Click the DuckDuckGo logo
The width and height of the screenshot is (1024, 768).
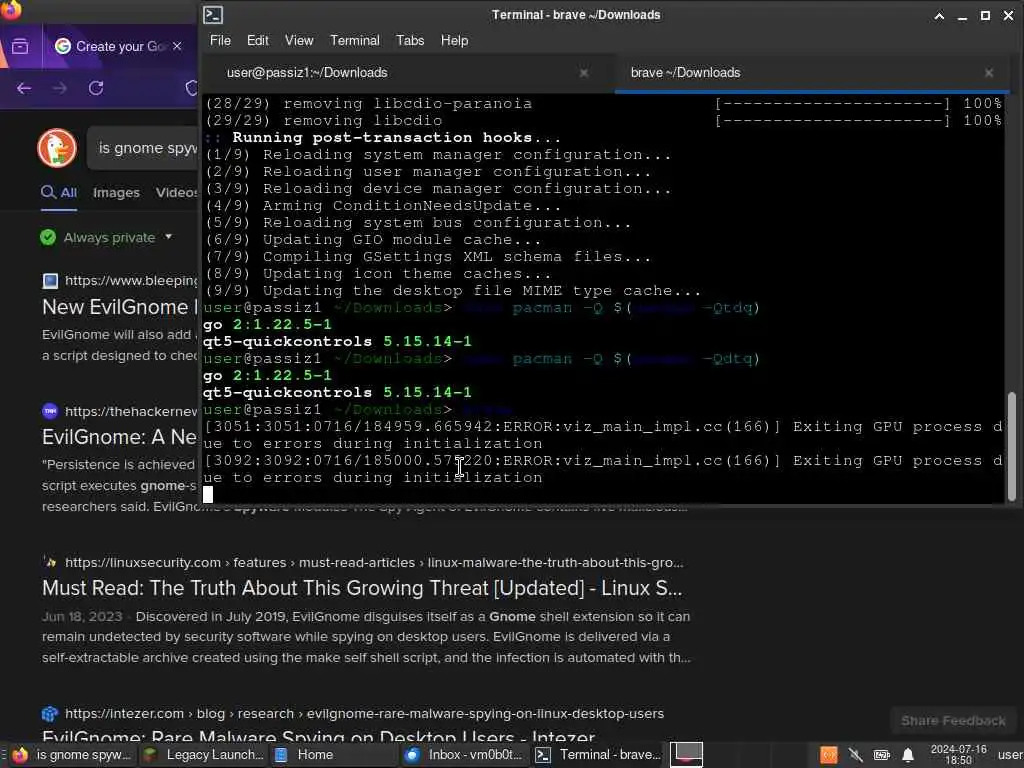57,148
